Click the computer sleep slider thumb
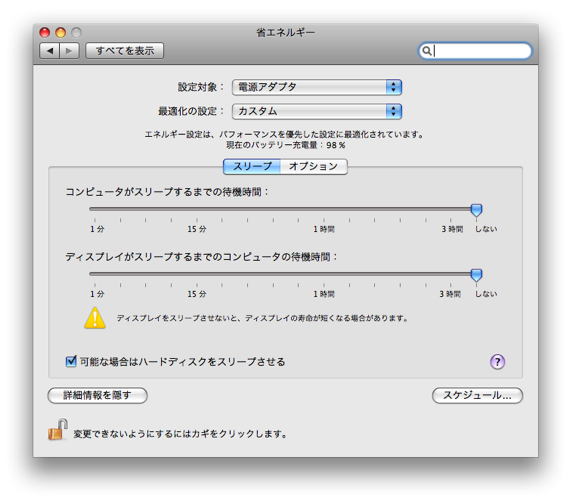 point(476,210)
